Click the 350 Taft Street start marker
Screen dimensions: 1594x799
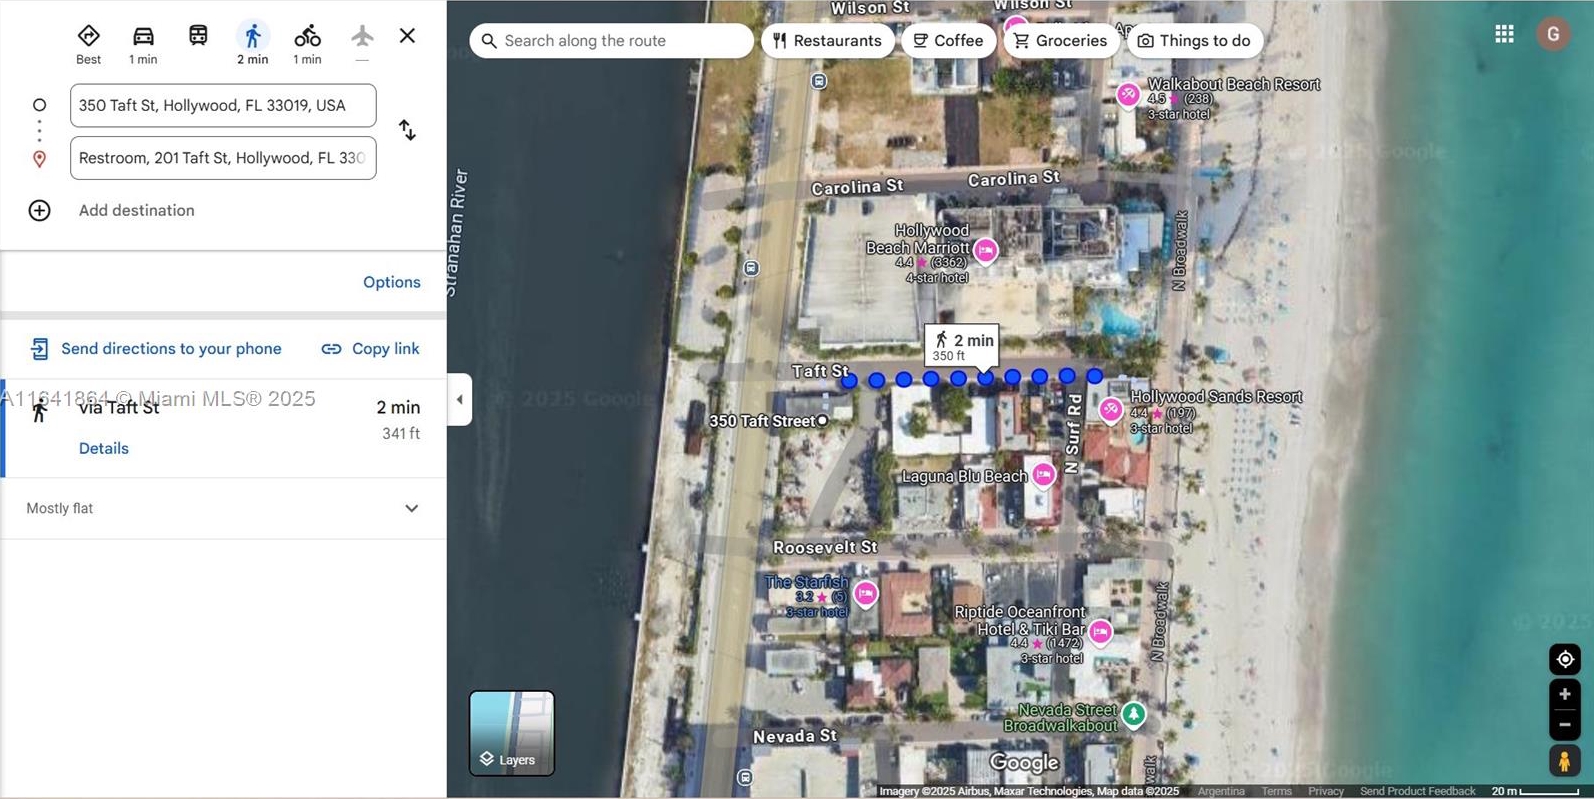pyautogui.click(x=823, y=421)
